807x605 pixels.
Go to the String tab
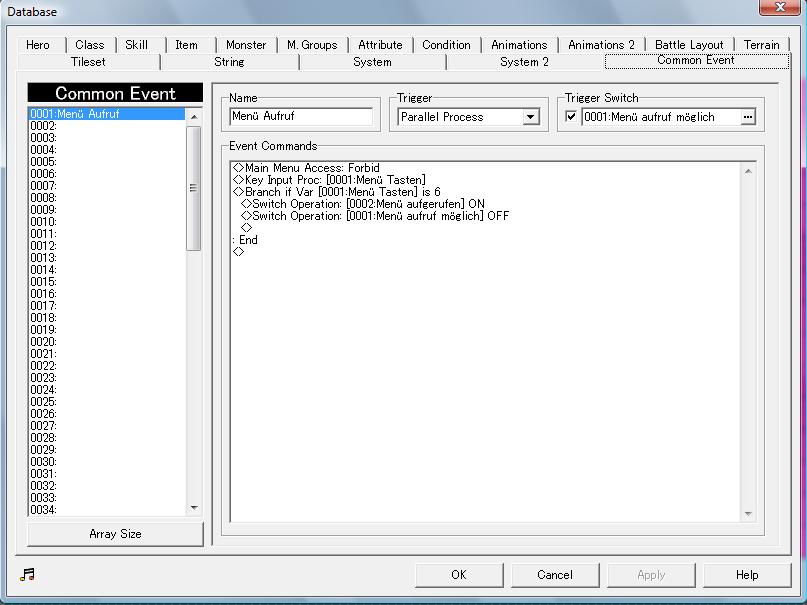(x=229, y=62)
